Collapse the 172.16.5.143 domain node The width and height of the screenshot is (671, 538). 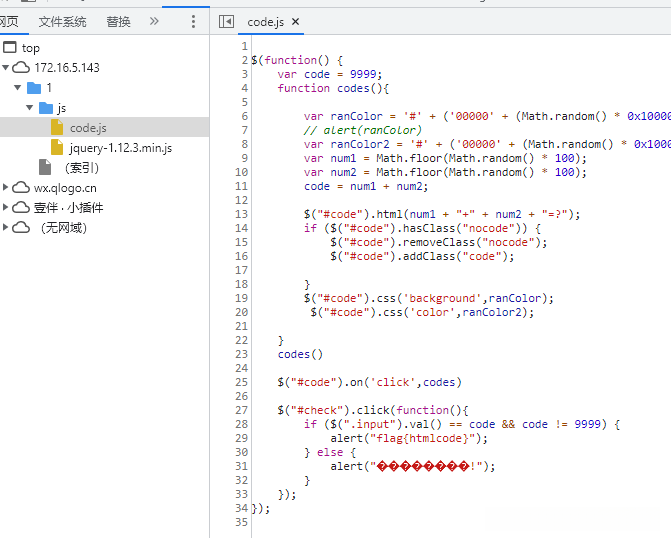click(6, 67)
